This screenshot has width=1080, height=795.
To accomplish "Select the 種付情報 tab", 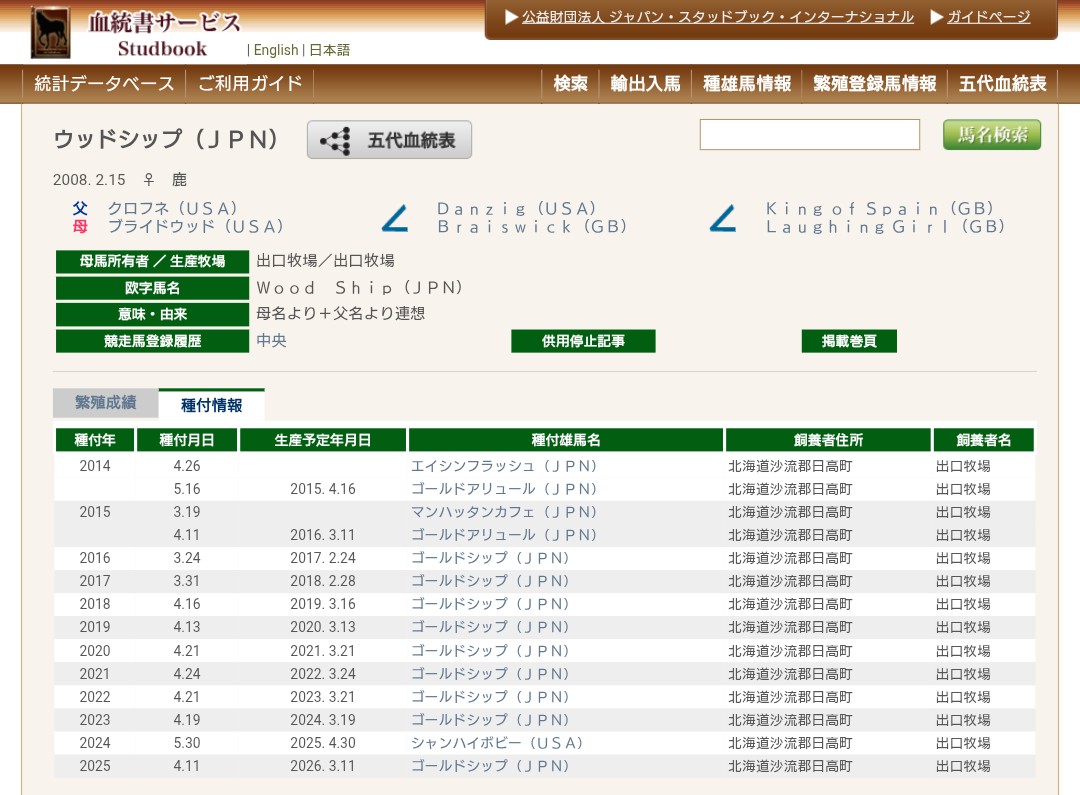I will [x=211, y=405].
